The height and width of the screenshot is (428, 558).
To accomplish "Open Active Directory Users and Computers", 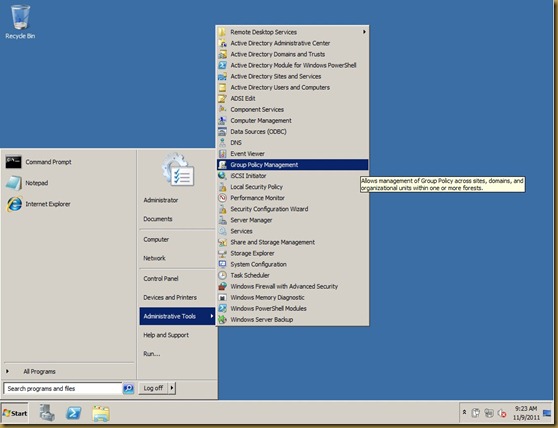I will coord(293,87).
